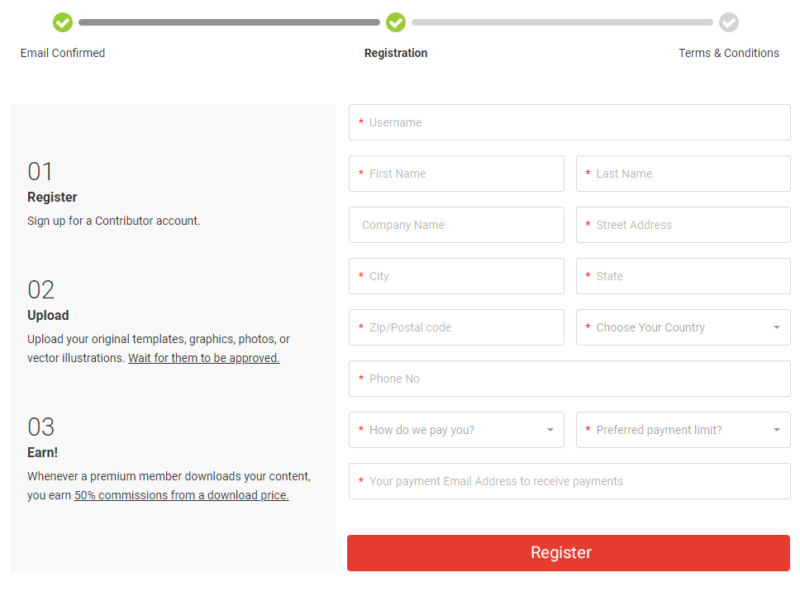
Task: Open the Wait for them to be approved link
Action: click(x=203, y=357)
